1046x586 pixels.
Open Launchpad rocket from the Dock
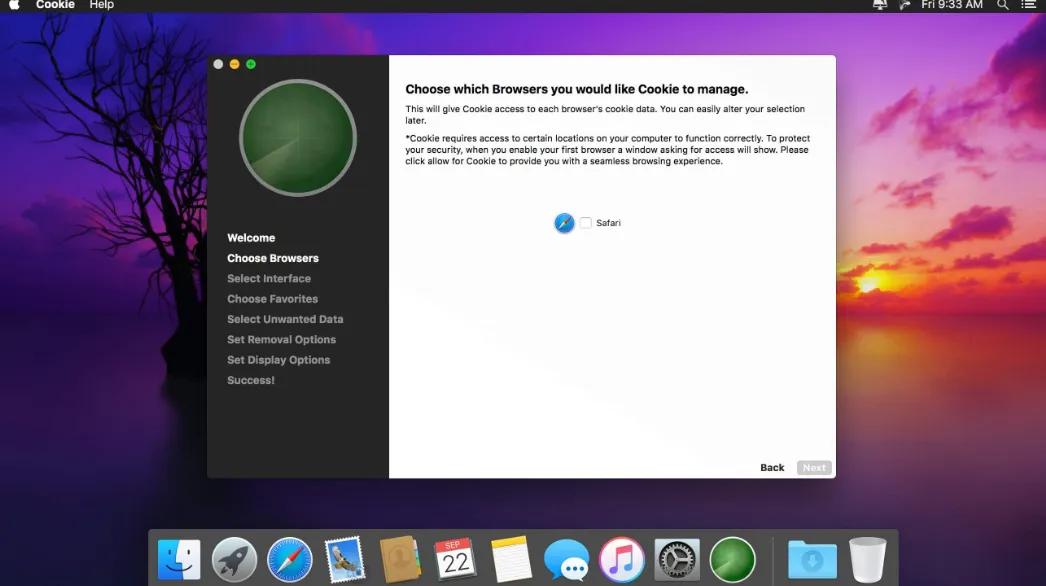234,559
